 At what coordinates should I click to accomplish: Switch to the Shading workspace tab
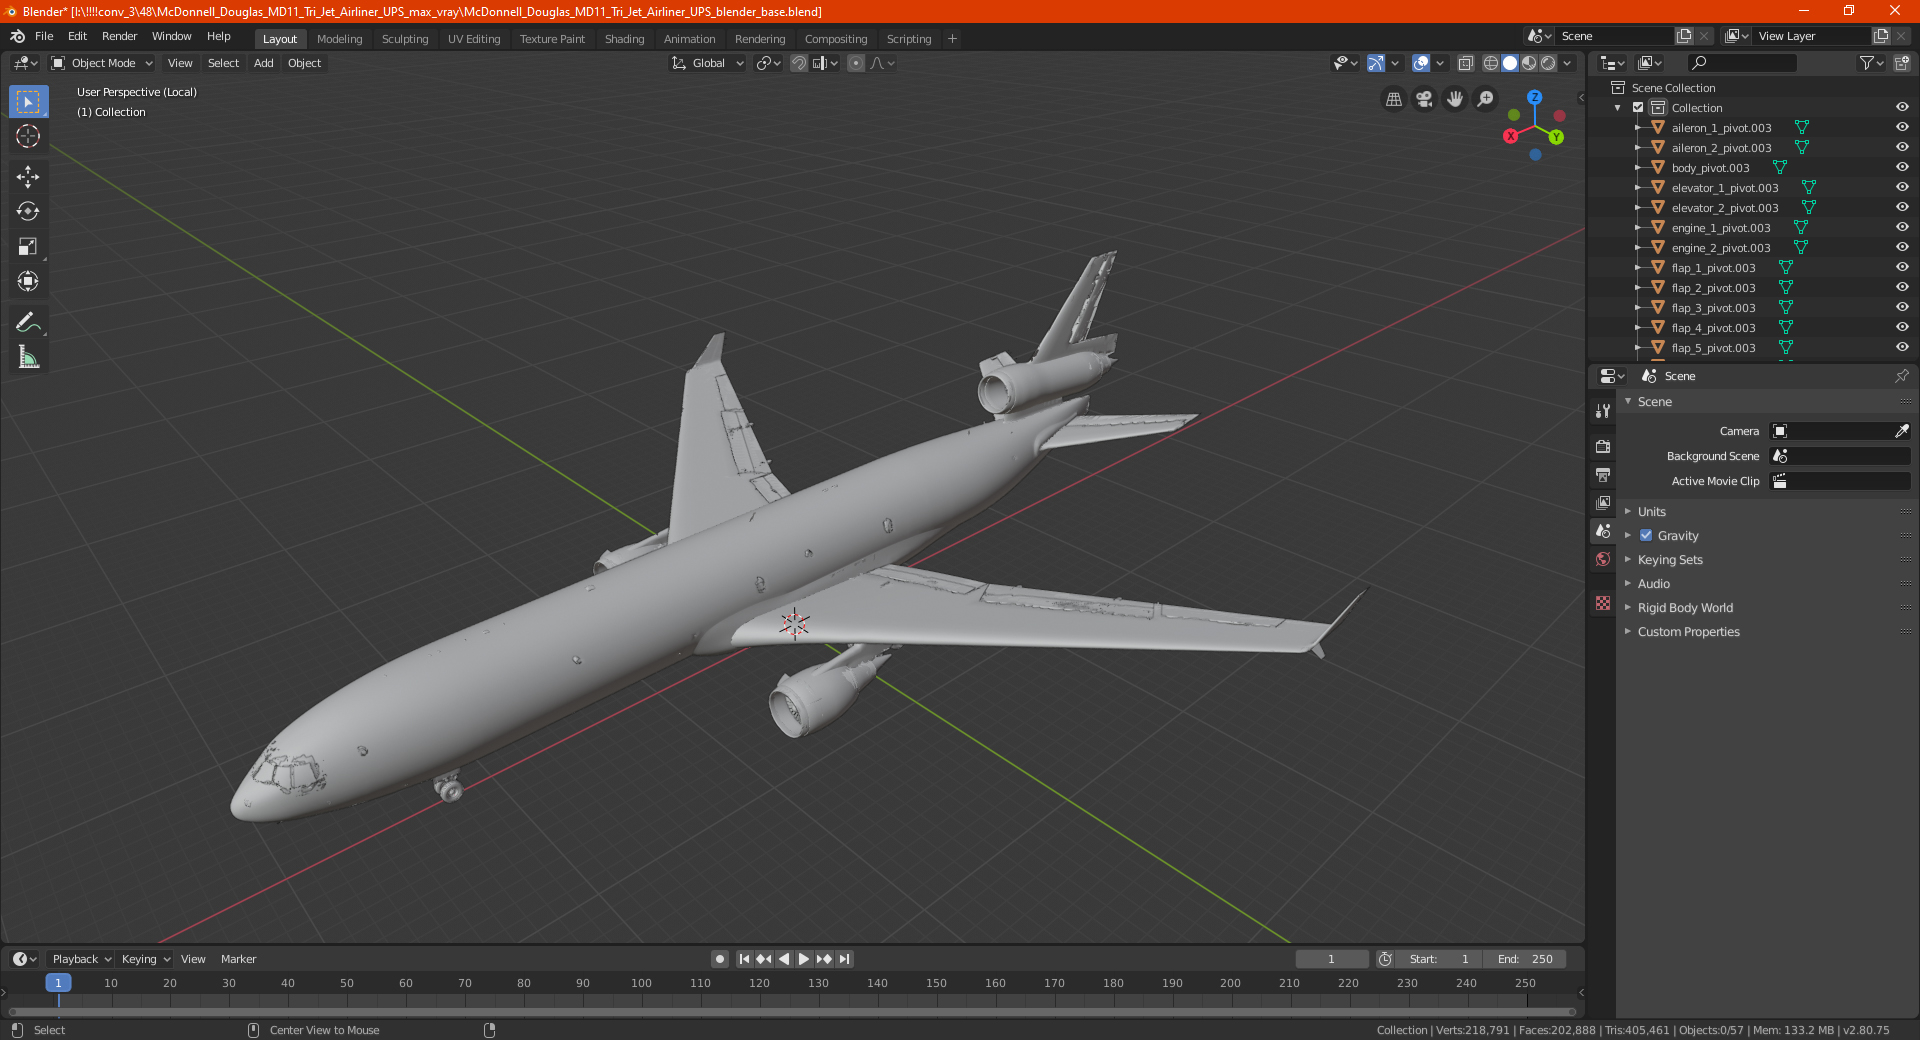[624, 39]
